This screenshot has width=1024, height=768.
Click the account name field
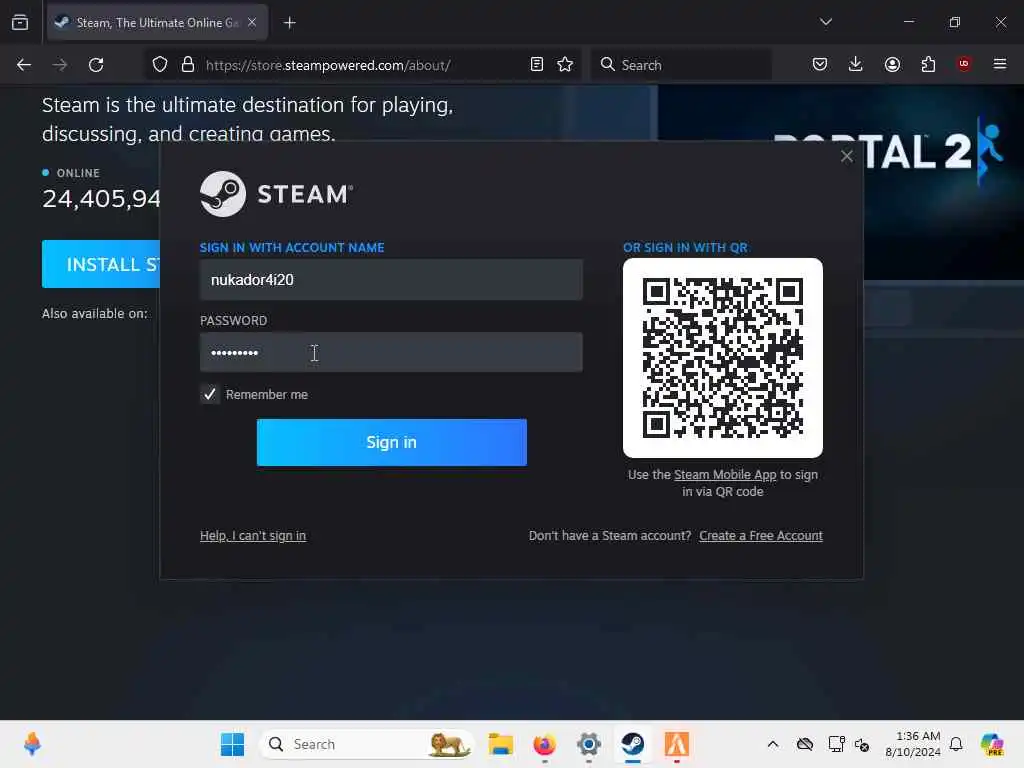coord(391,280)
